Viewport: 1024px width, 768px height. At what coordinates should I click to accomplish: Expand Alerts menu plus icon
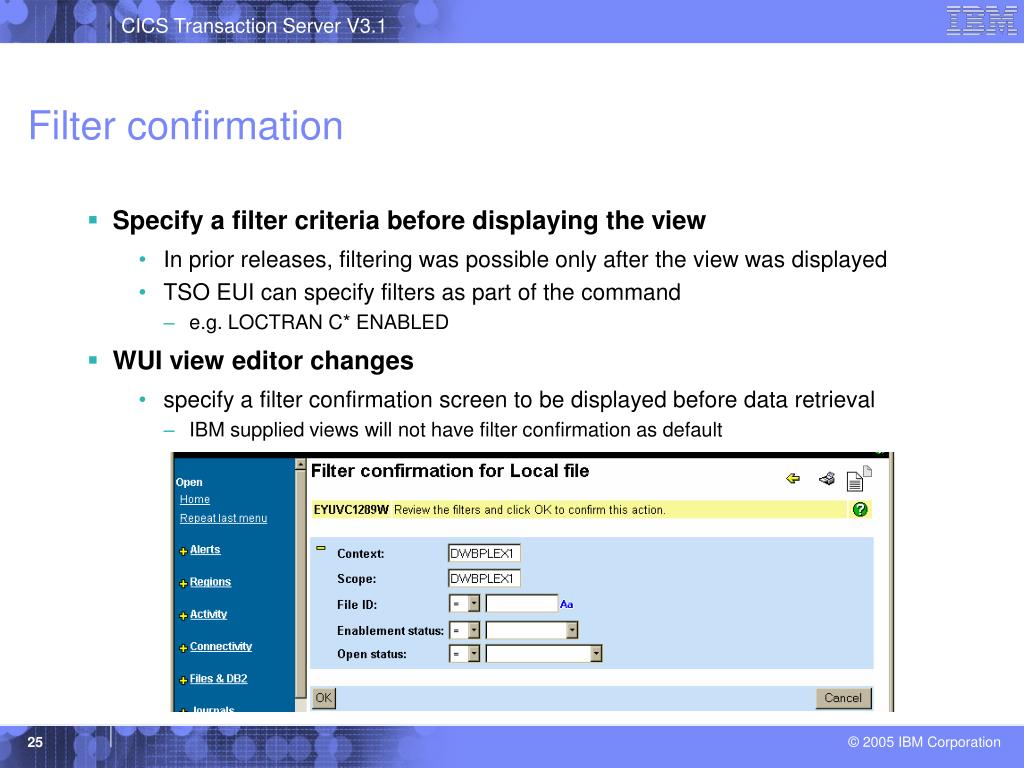(x=183, y=551)
